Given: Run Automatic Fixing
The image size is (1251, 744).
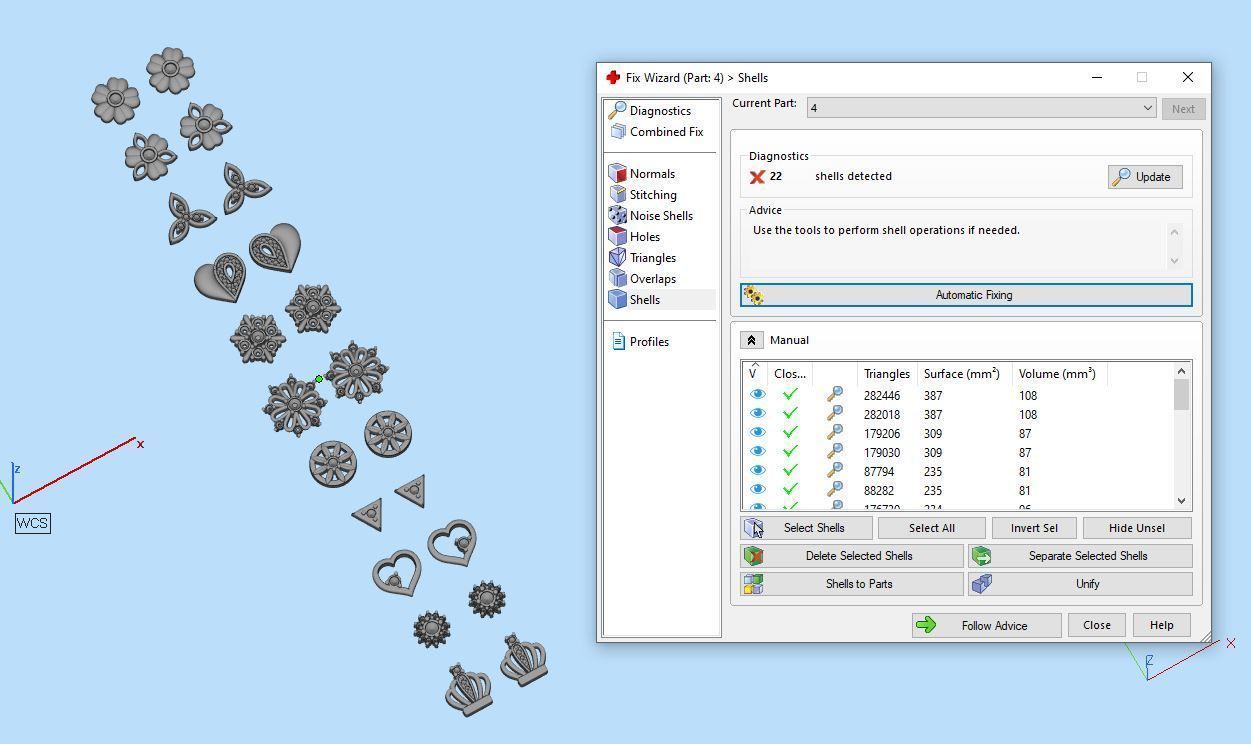Looking at the screenshot, I should coord(966,295).
